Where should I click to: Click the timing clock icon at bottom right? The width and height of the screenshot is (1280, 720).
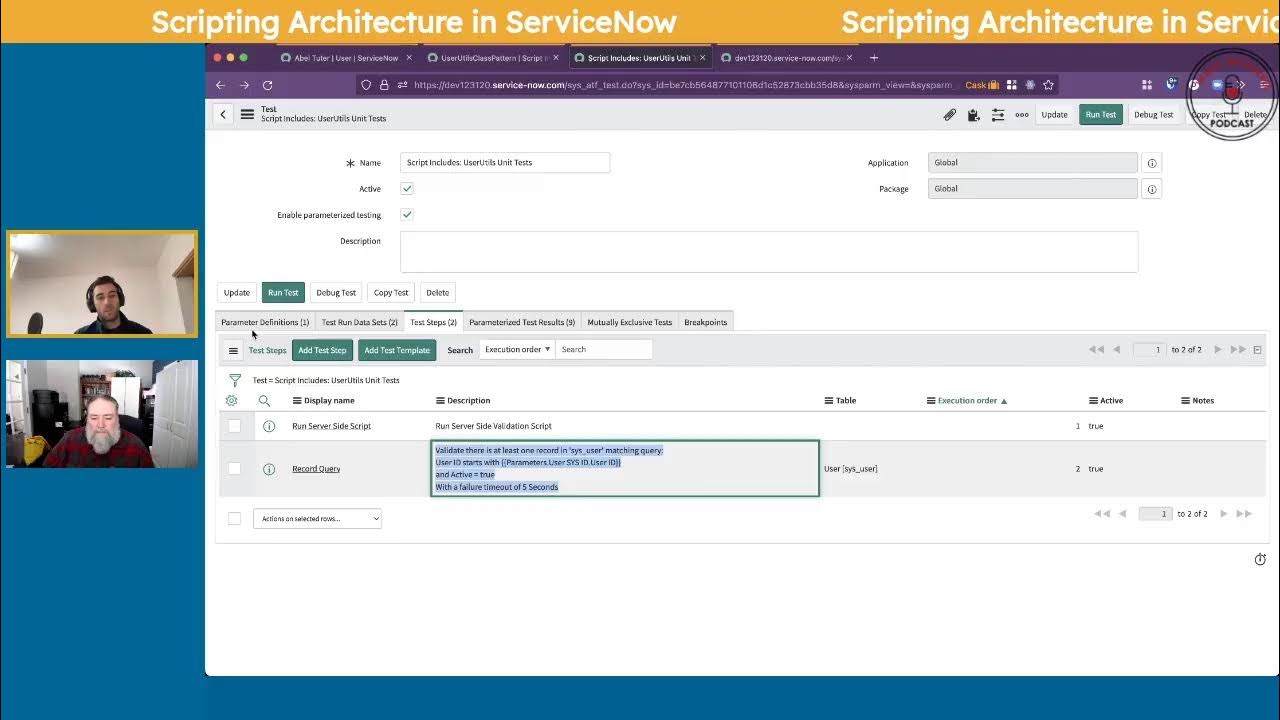pos(1260,559)
